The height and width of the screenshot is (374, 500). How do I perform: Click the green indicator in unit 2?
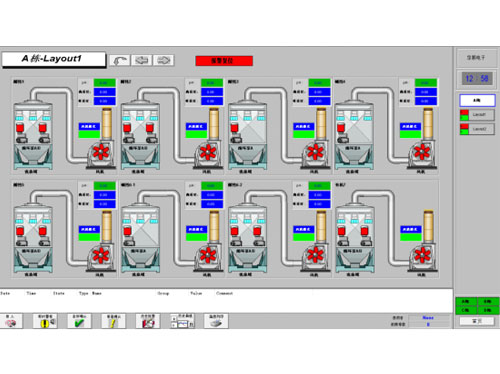tap(196, 134)
